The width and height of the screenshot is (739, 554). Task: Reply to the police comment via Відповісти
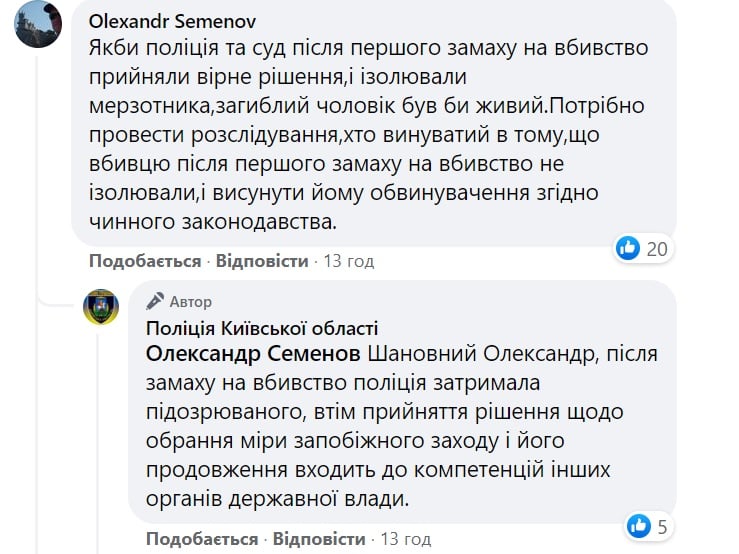click(319, 539)
